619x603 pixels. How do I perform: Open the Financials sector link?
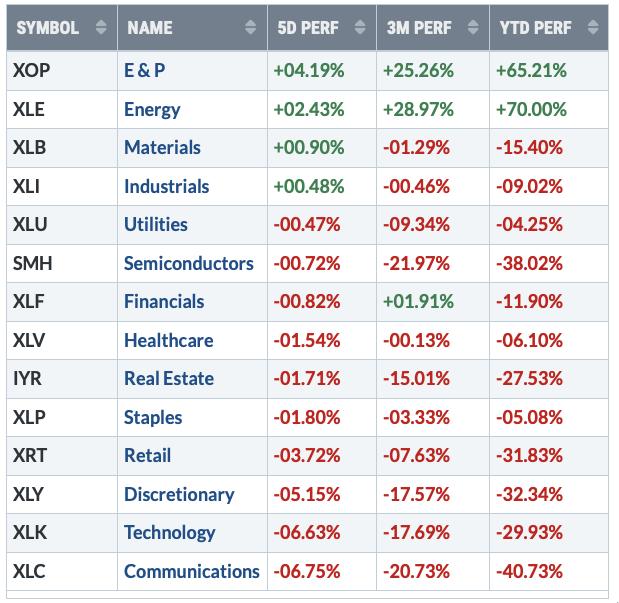(164, 301)
